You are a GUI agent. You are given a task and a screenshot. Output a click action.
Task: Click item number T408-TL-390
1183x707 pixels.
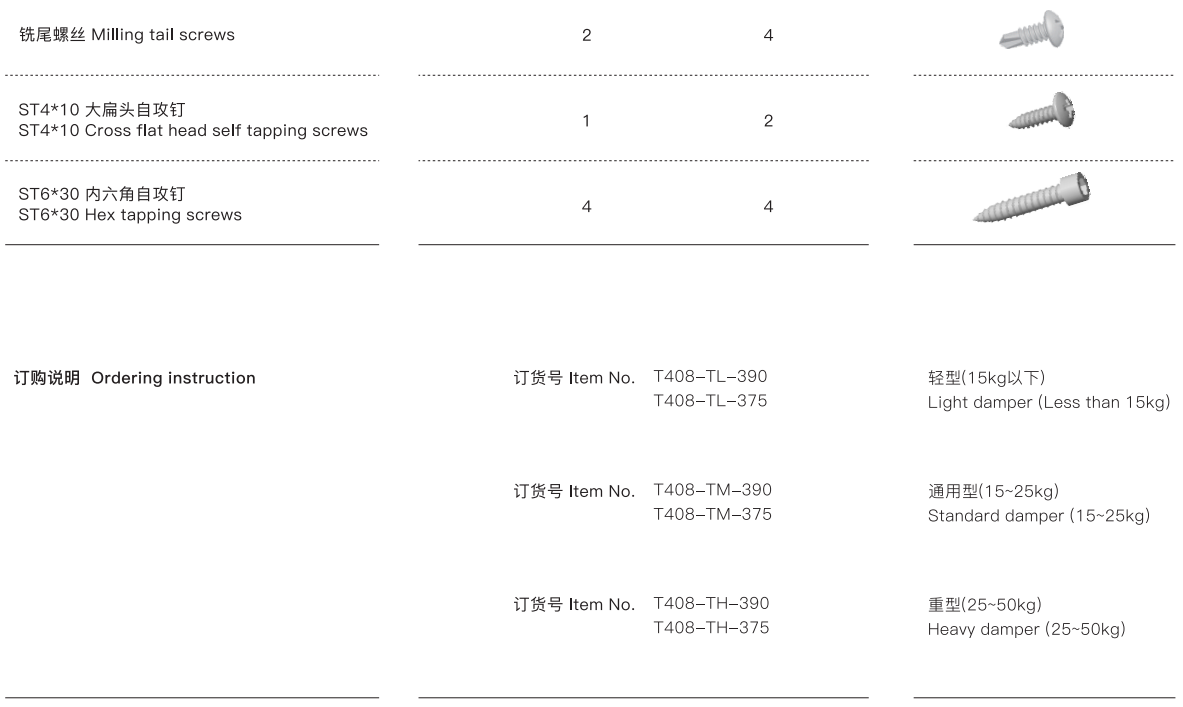pos(710,377)
